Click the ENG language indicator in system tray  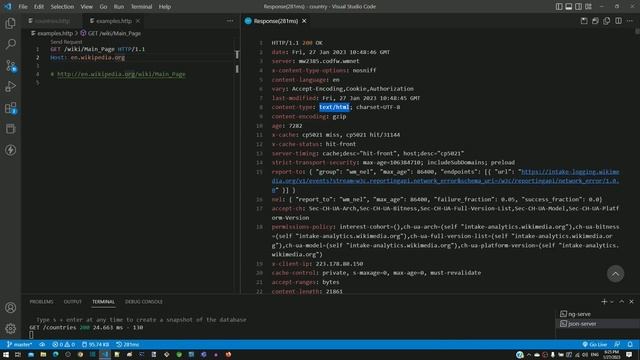594,355
